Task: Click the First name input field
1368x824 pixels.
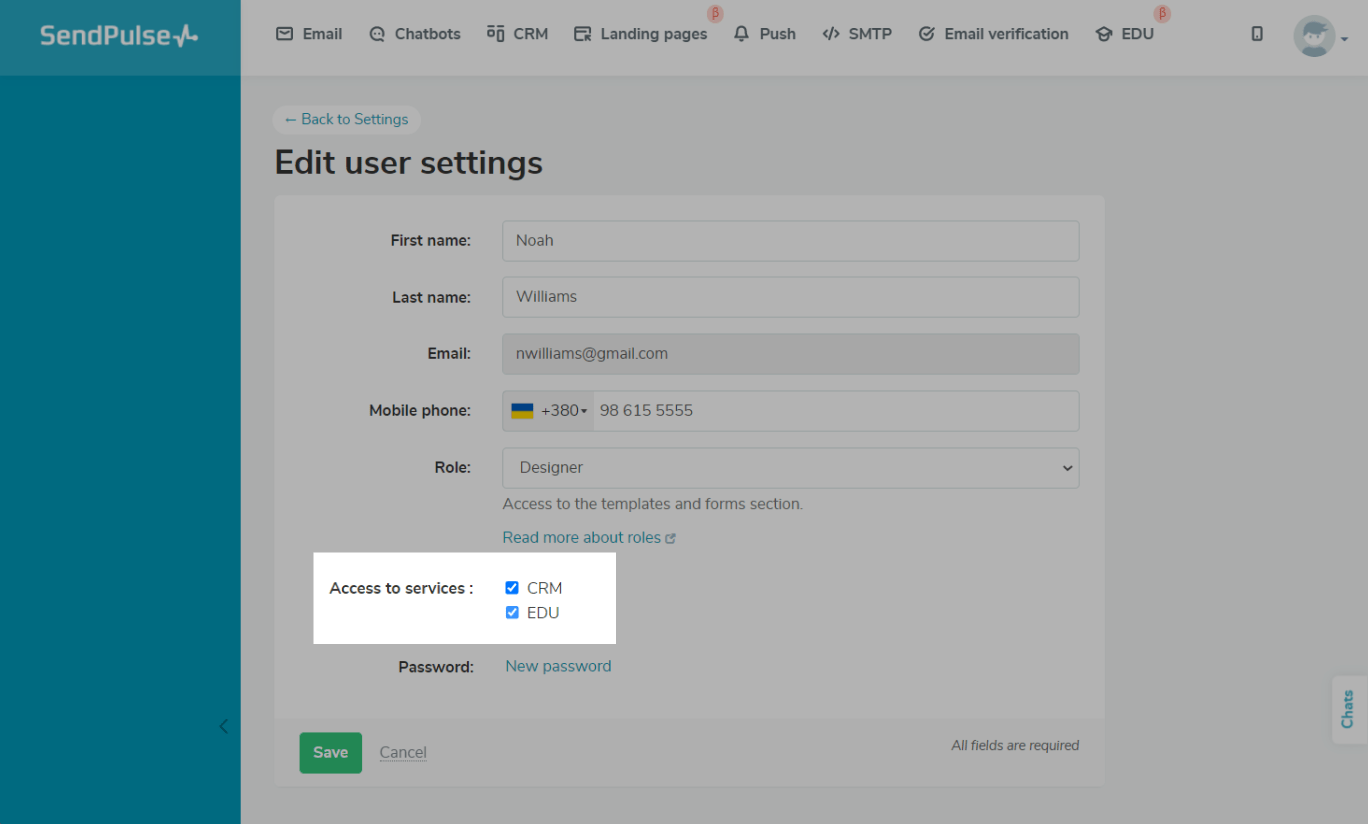Action: [790, 241]
